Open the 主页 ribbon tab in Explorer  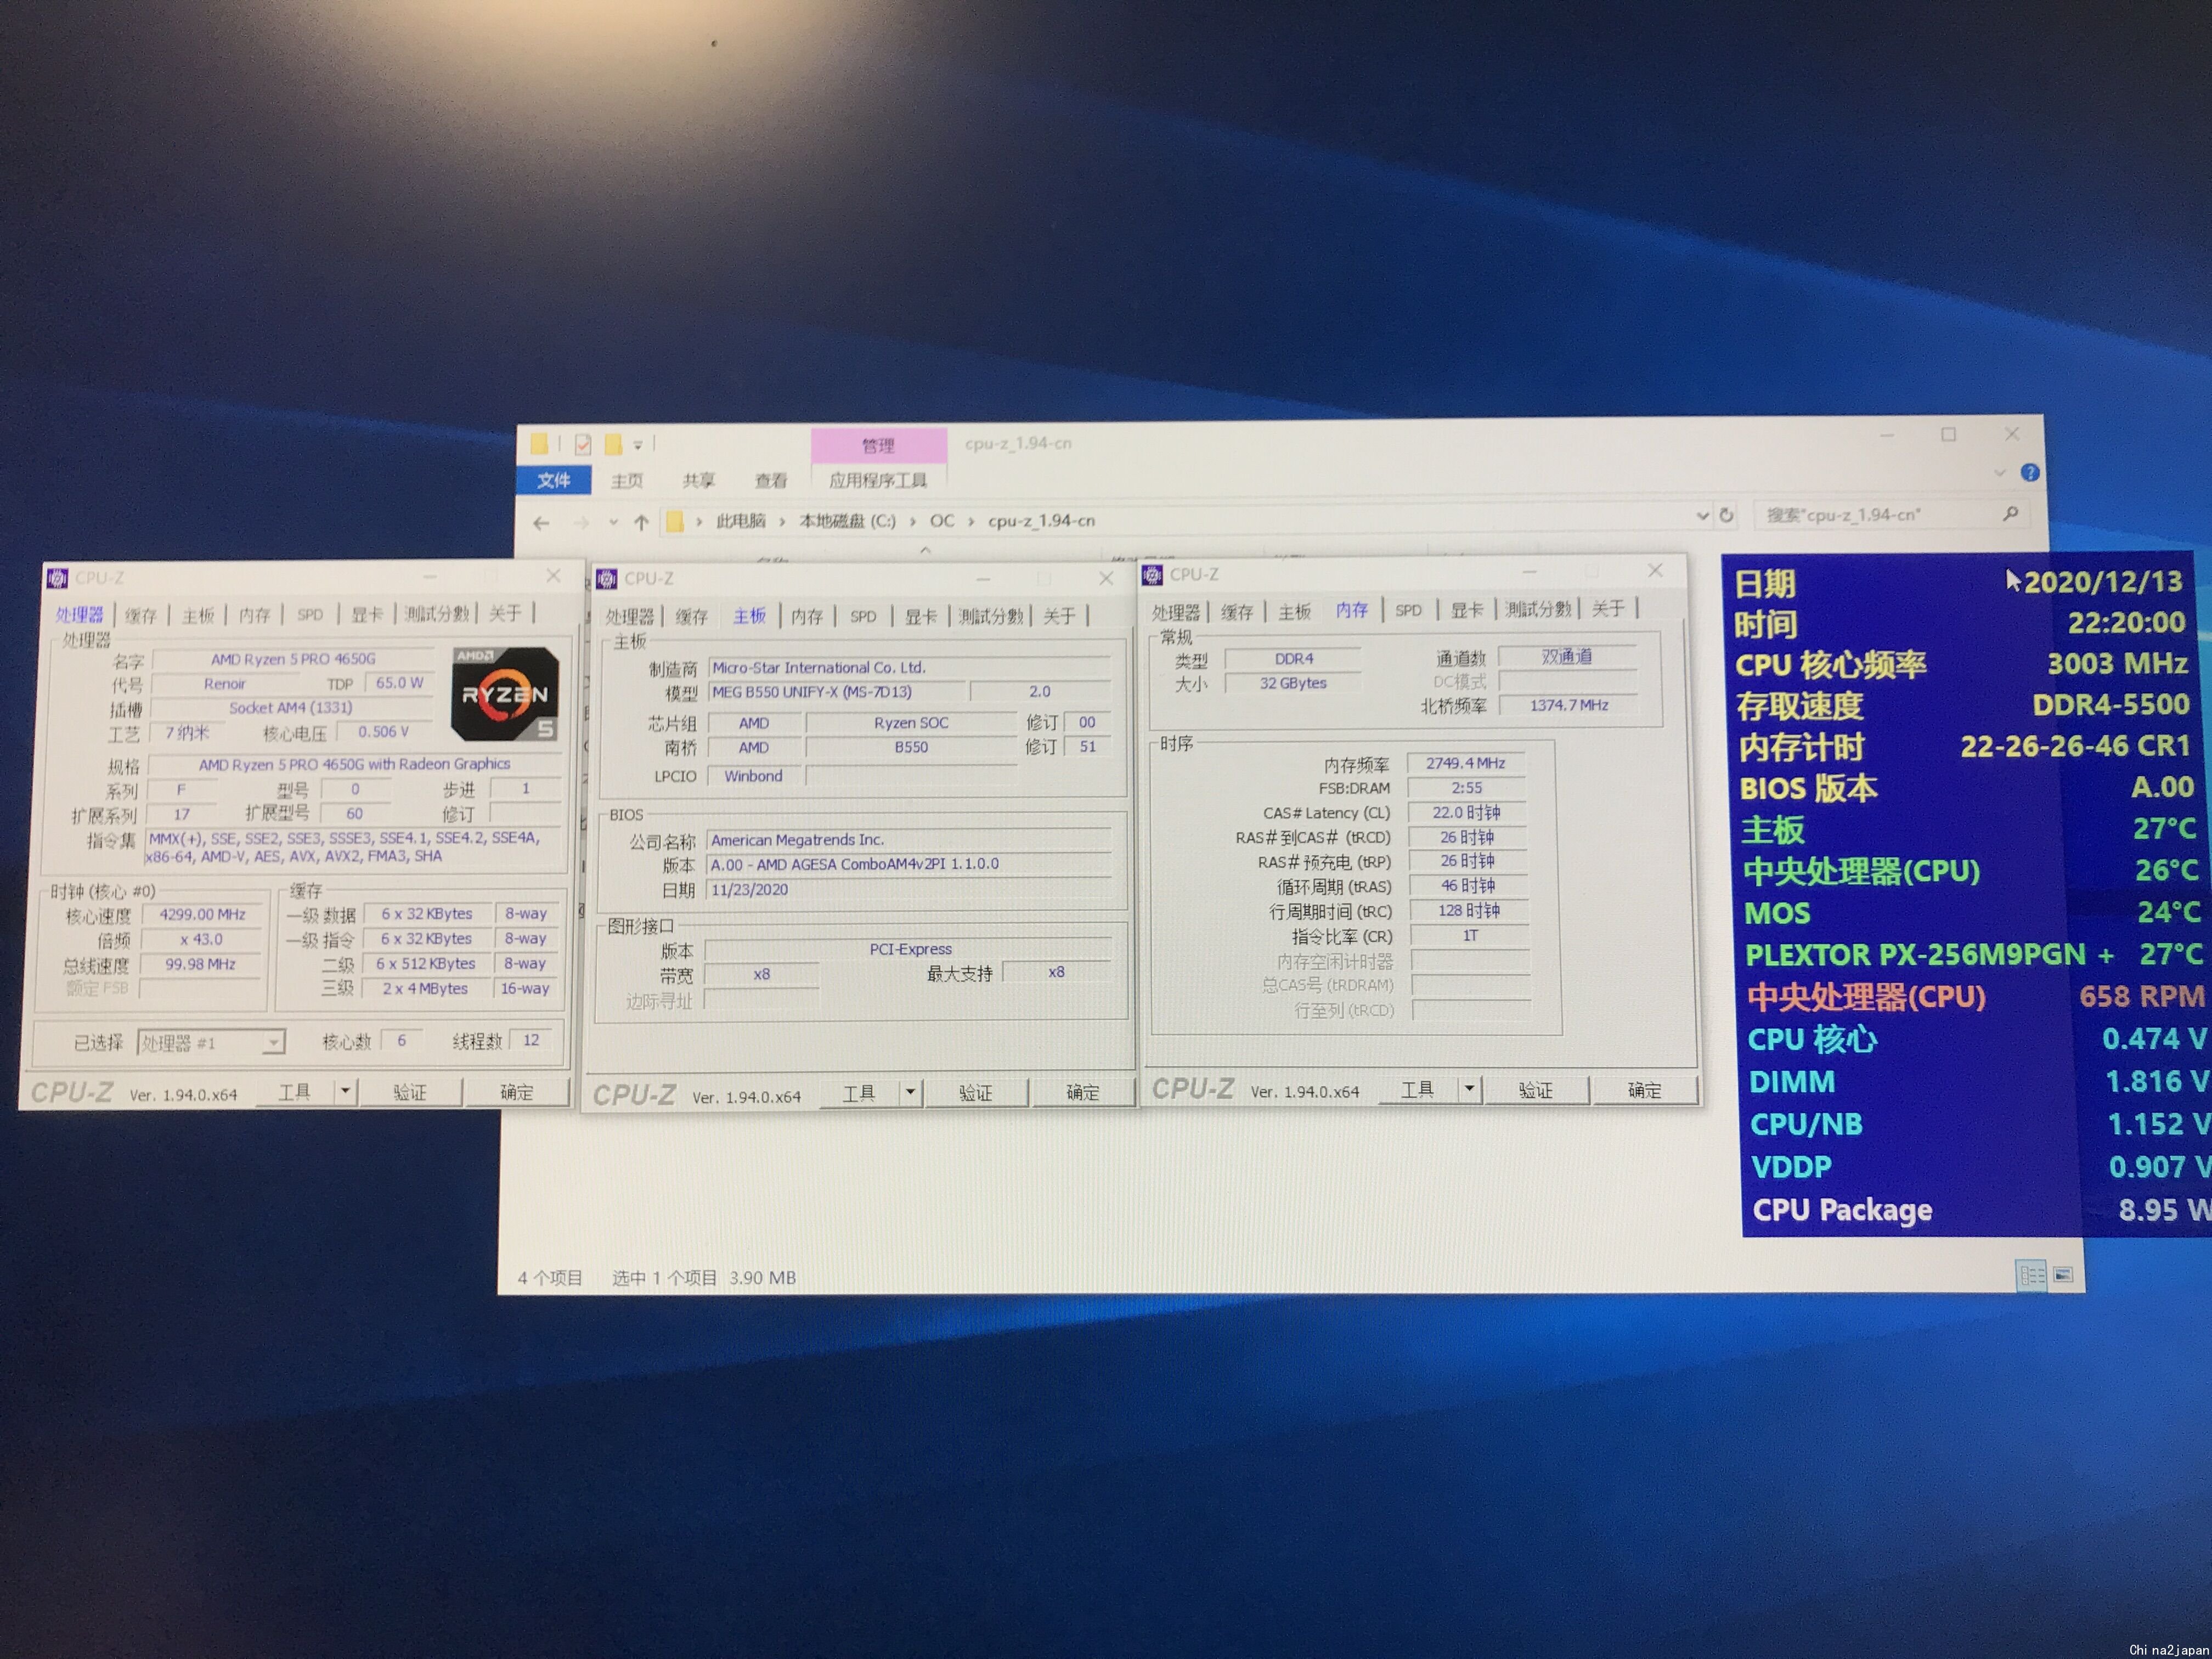click(x=627, y=481)
